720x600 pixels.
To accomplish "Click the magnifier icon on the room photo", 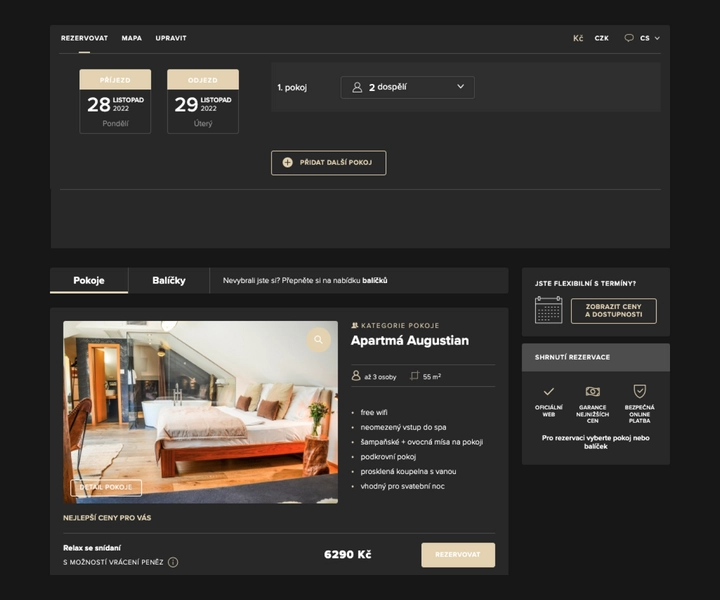I will 318,340.
